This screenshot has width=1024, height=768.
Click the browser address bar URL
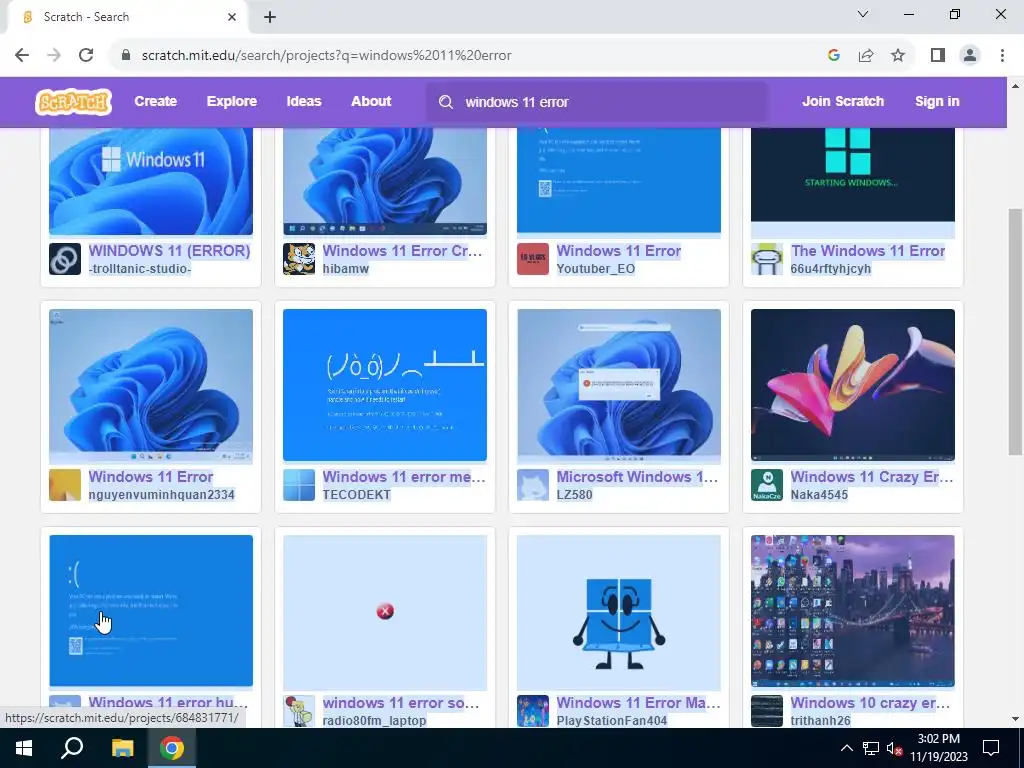[327, 56]
